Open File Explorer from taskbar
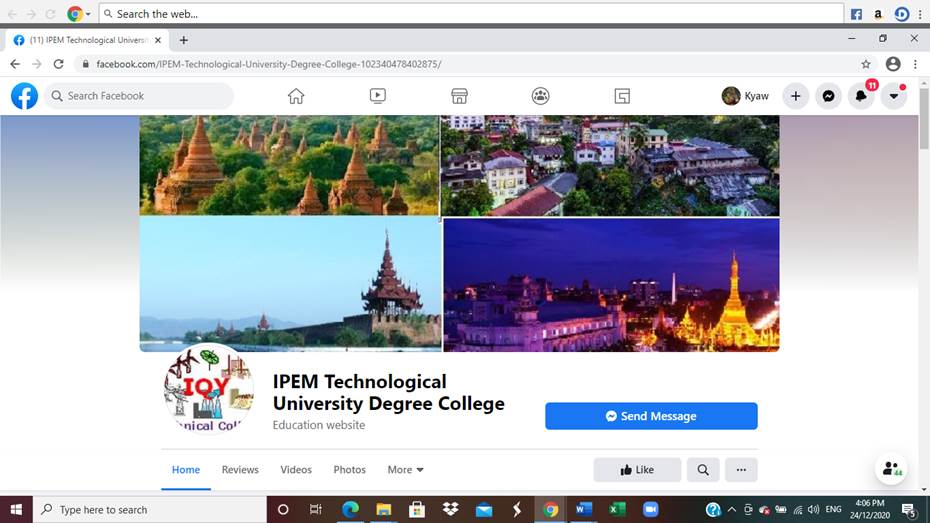Screen dimensions: 930x523 click(384, 510)
